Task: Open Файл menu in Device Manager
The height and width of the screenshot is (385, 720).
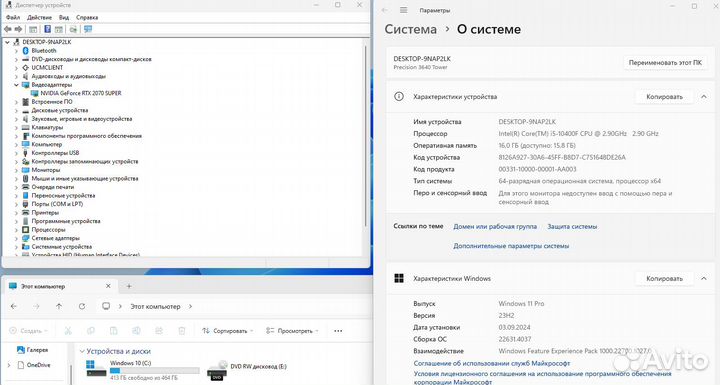Action: [x=13, y=17]
